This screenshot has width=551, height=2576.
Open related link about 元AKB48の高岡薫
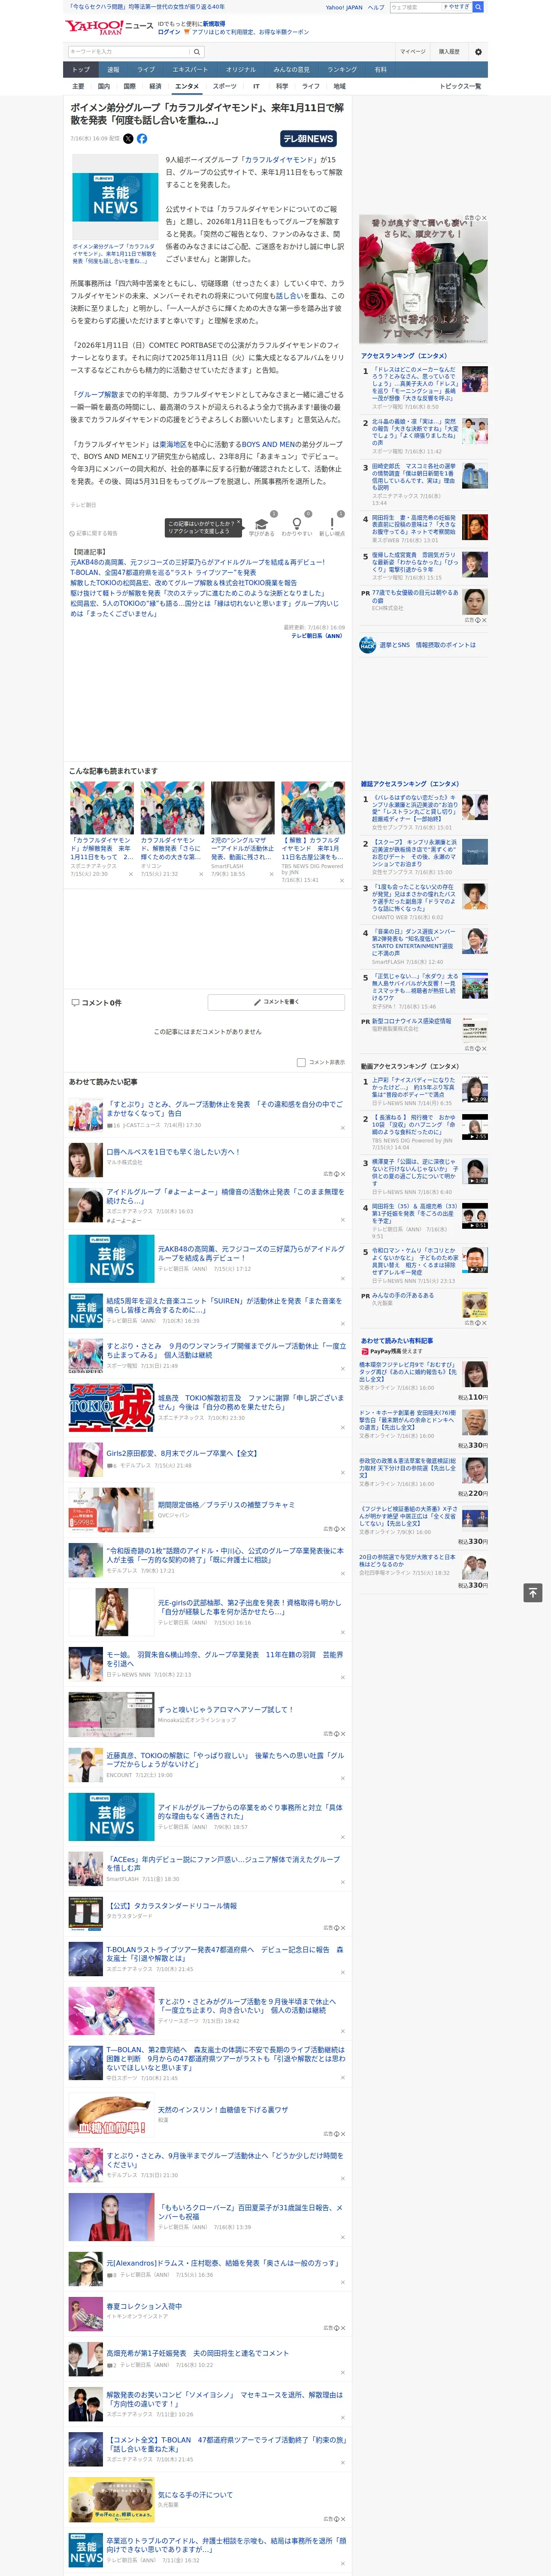coord(197,563)
